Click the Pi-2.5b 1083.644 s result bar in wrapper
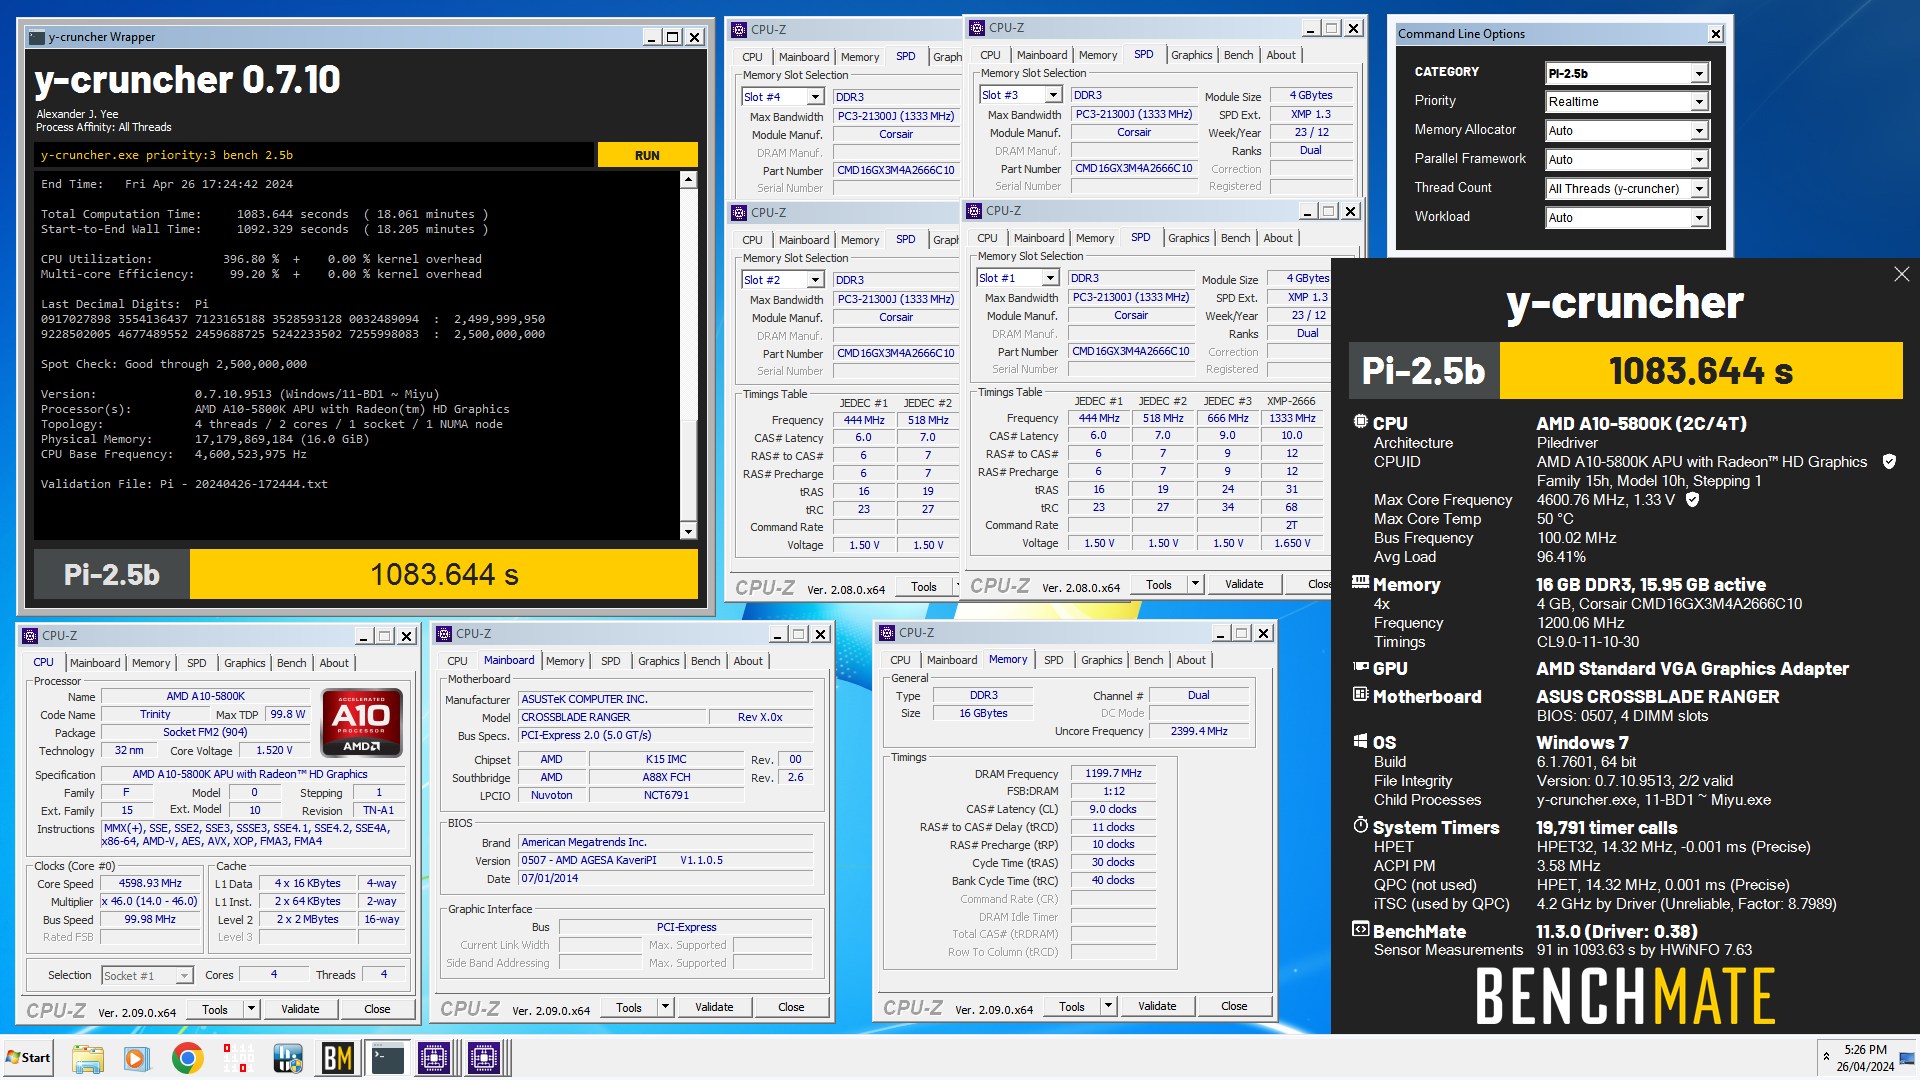 point(366,575)
